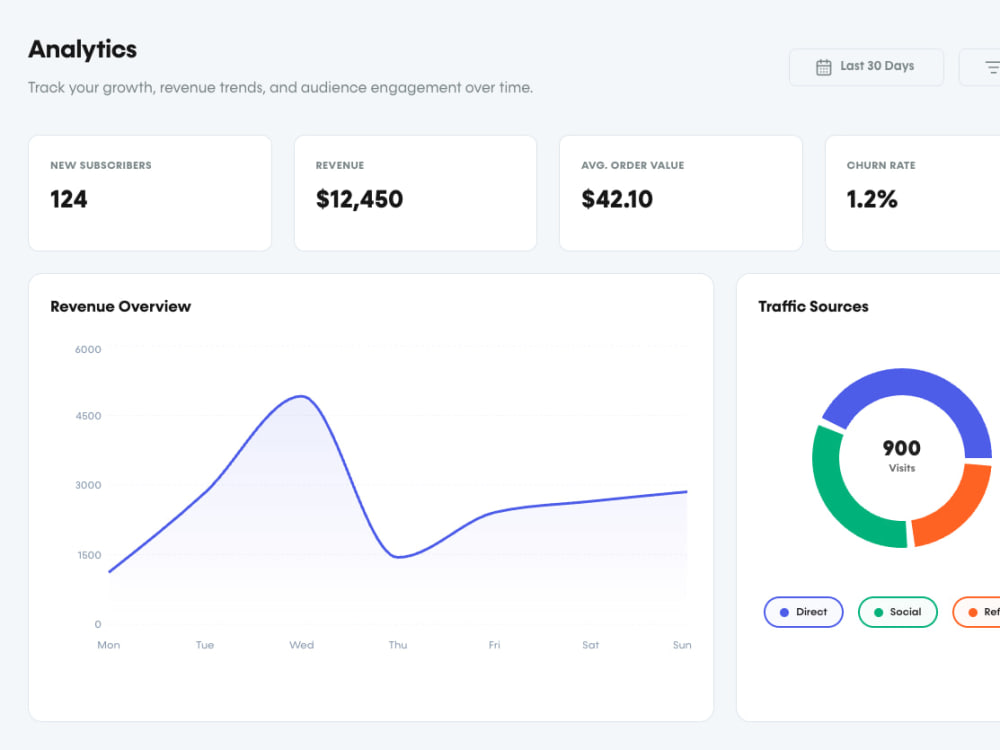This screenshot has height=750, width=1000.
Task: Open the Last 30 Days date range
Action: tap(866, 67)
